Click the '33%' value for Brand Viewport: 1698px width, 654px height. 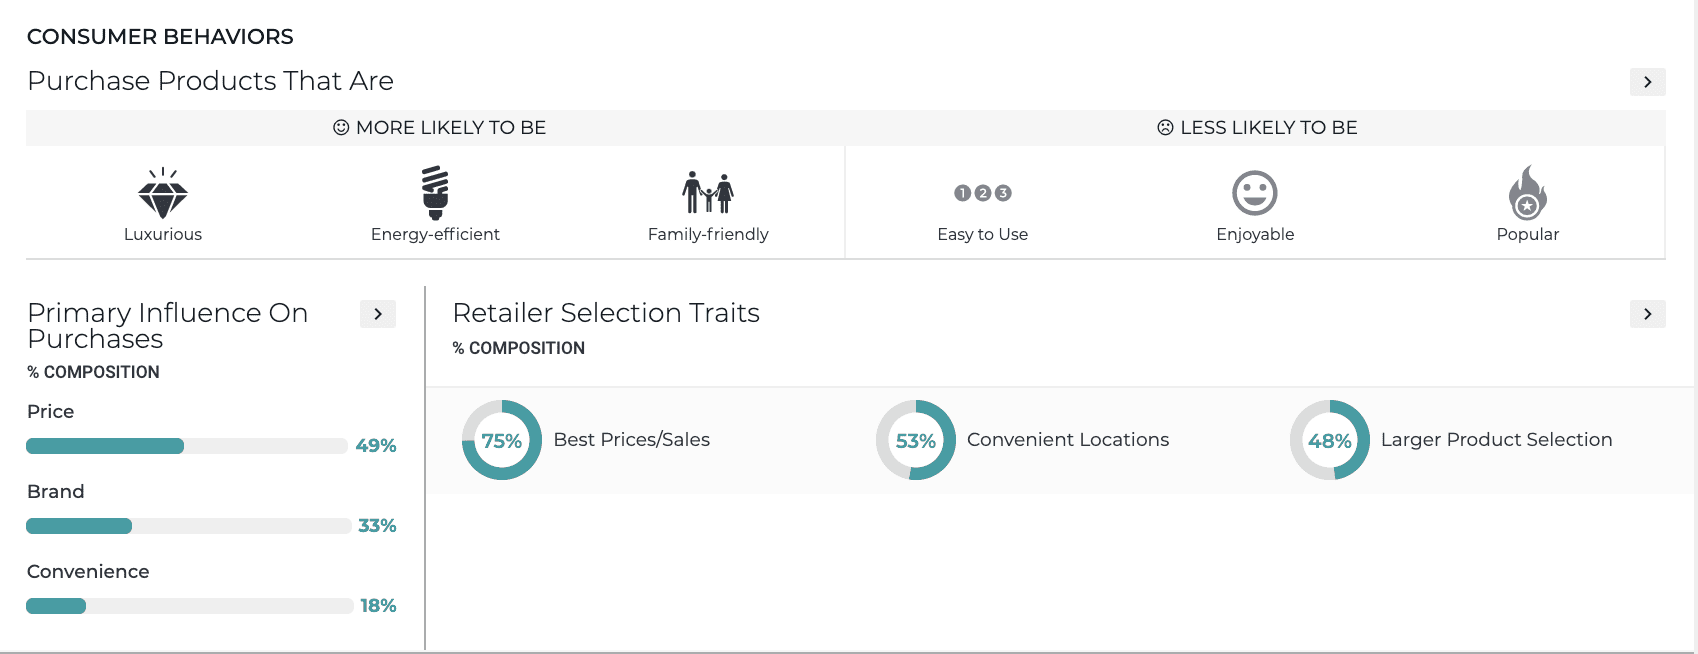pyautogui.click(x=377, y=526)
